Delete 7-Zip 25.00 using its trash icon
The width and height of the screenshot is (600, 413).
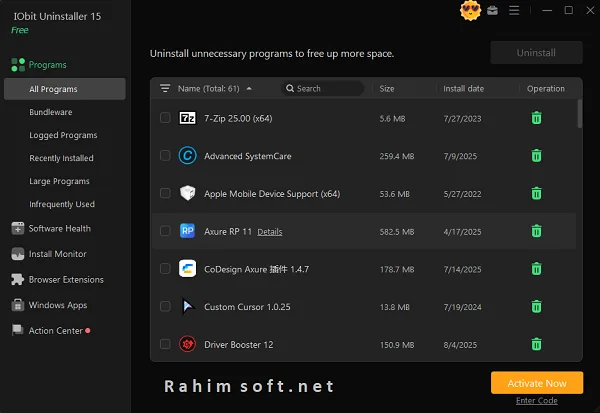pyautogui.click(x=536, y=118)
